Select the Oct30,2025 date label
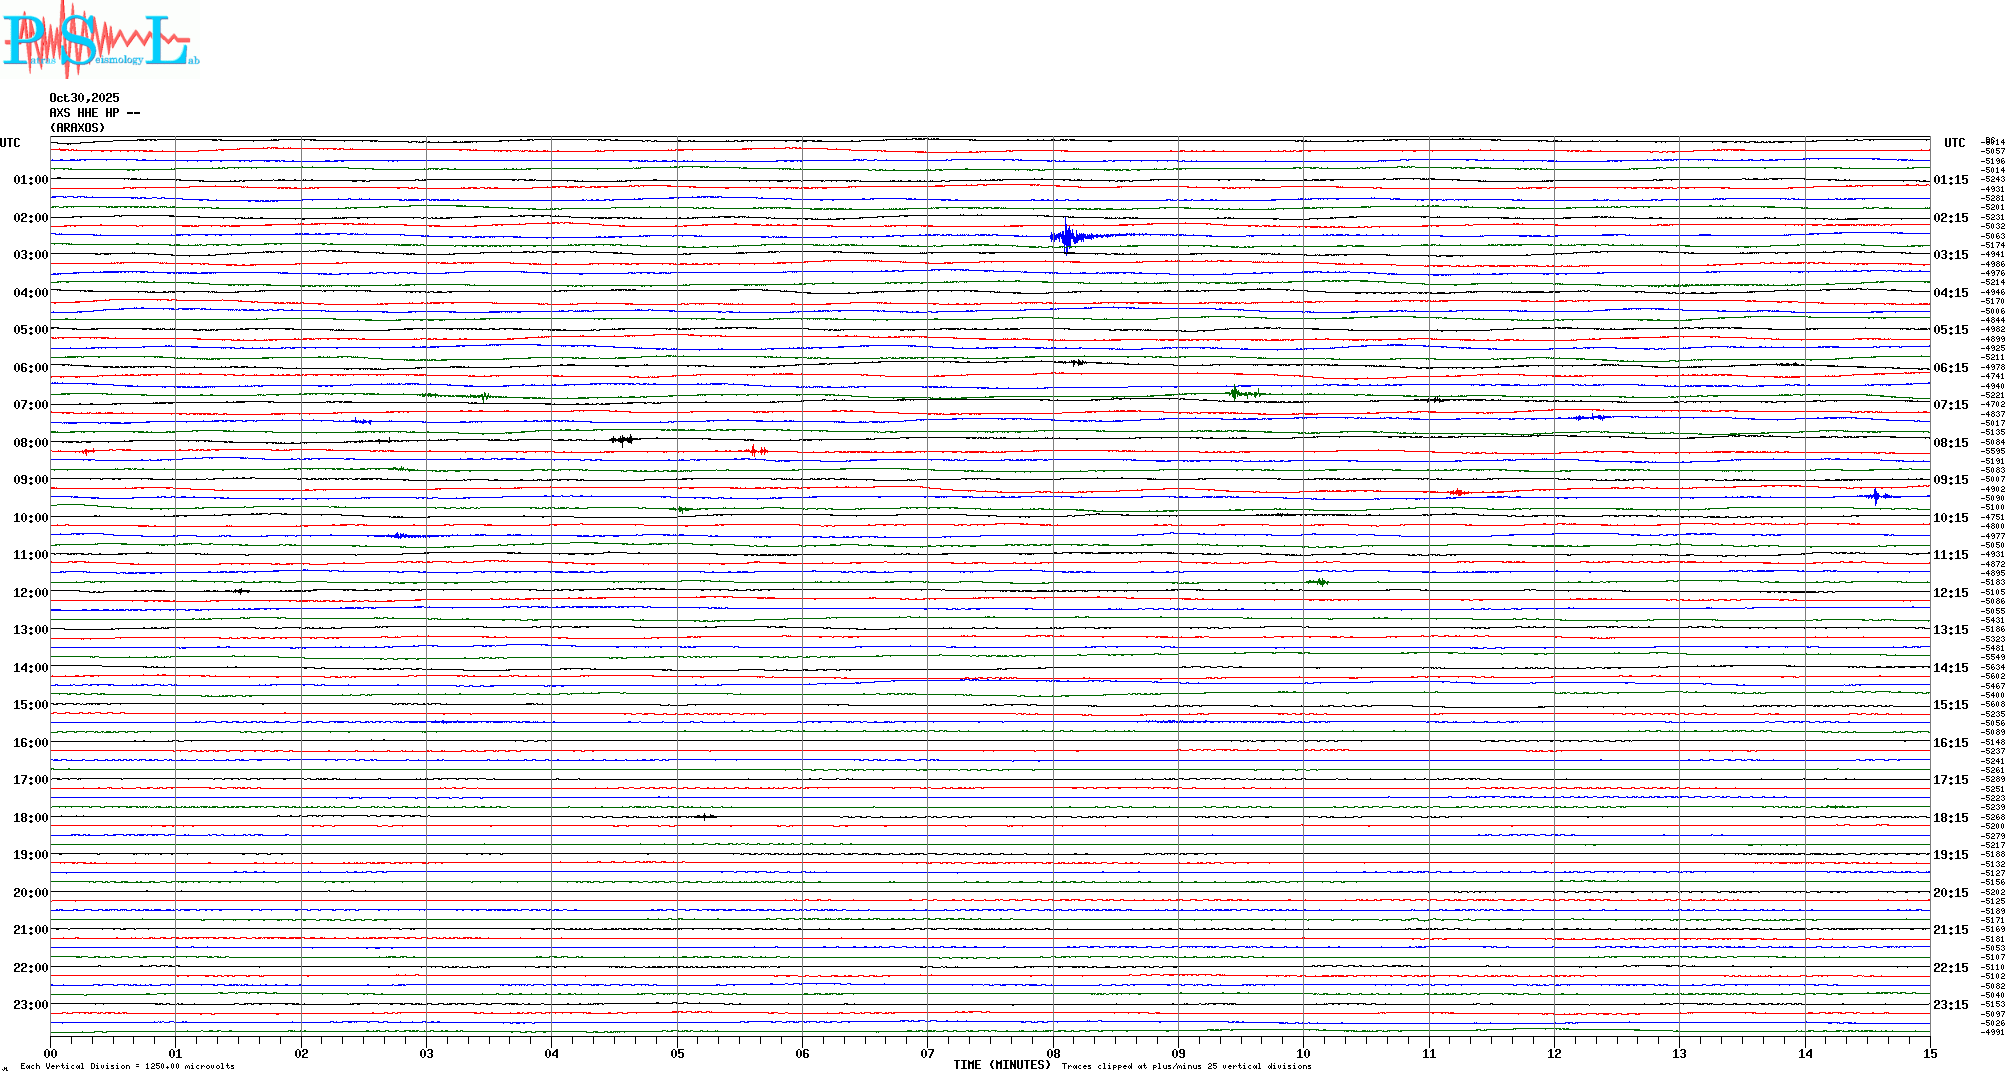2010x1080 pixels. [84, 98]
